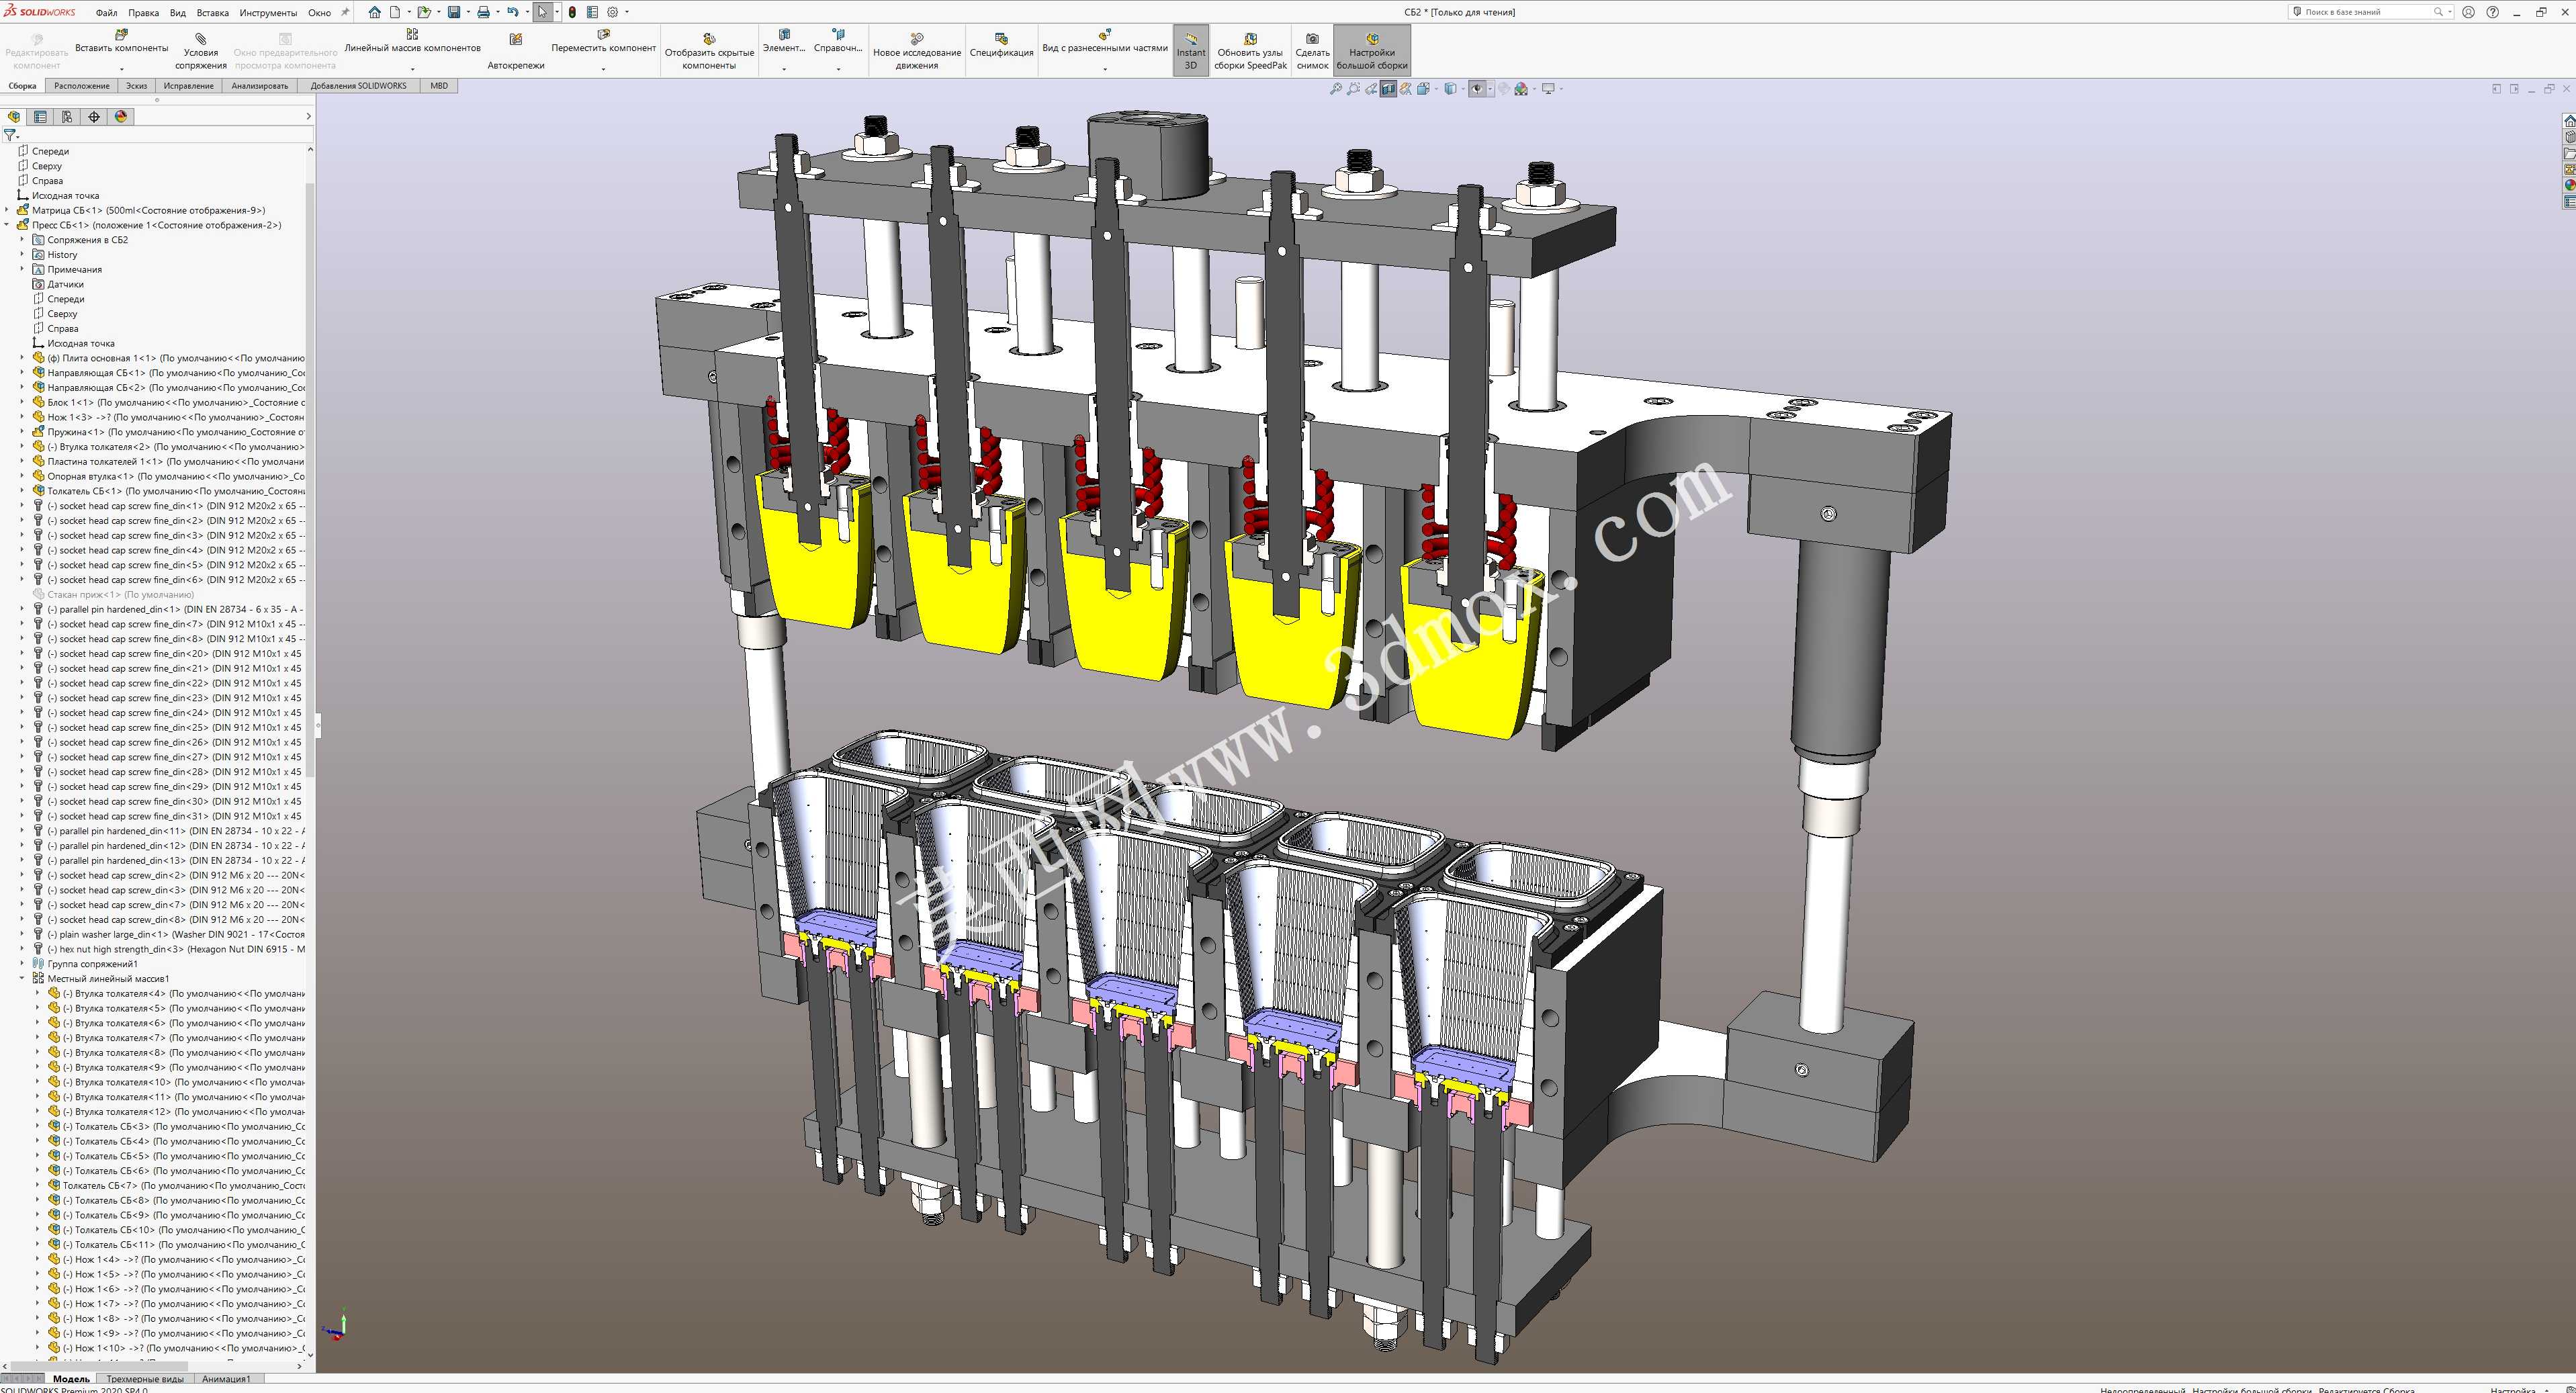Create a new document via page icon

coord(395,12)
